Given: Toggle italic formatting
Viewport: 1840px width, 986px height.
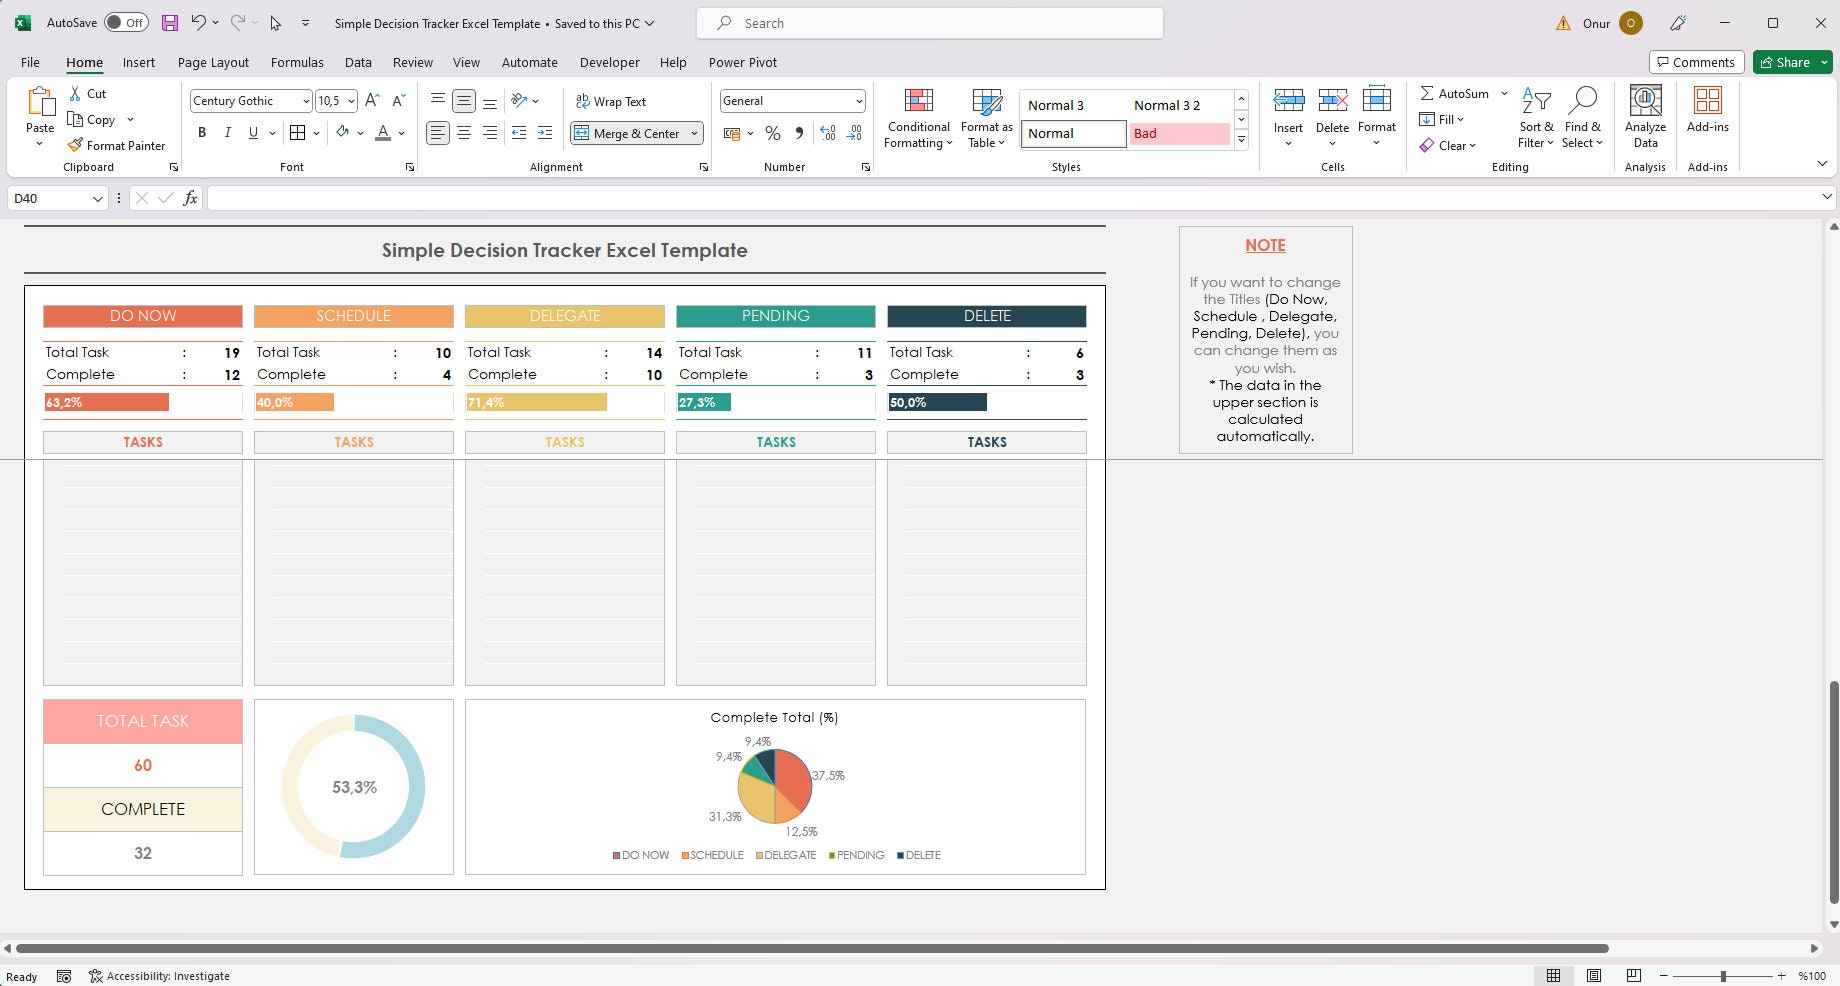Looking at the screenshot, I should pos(228,133).
